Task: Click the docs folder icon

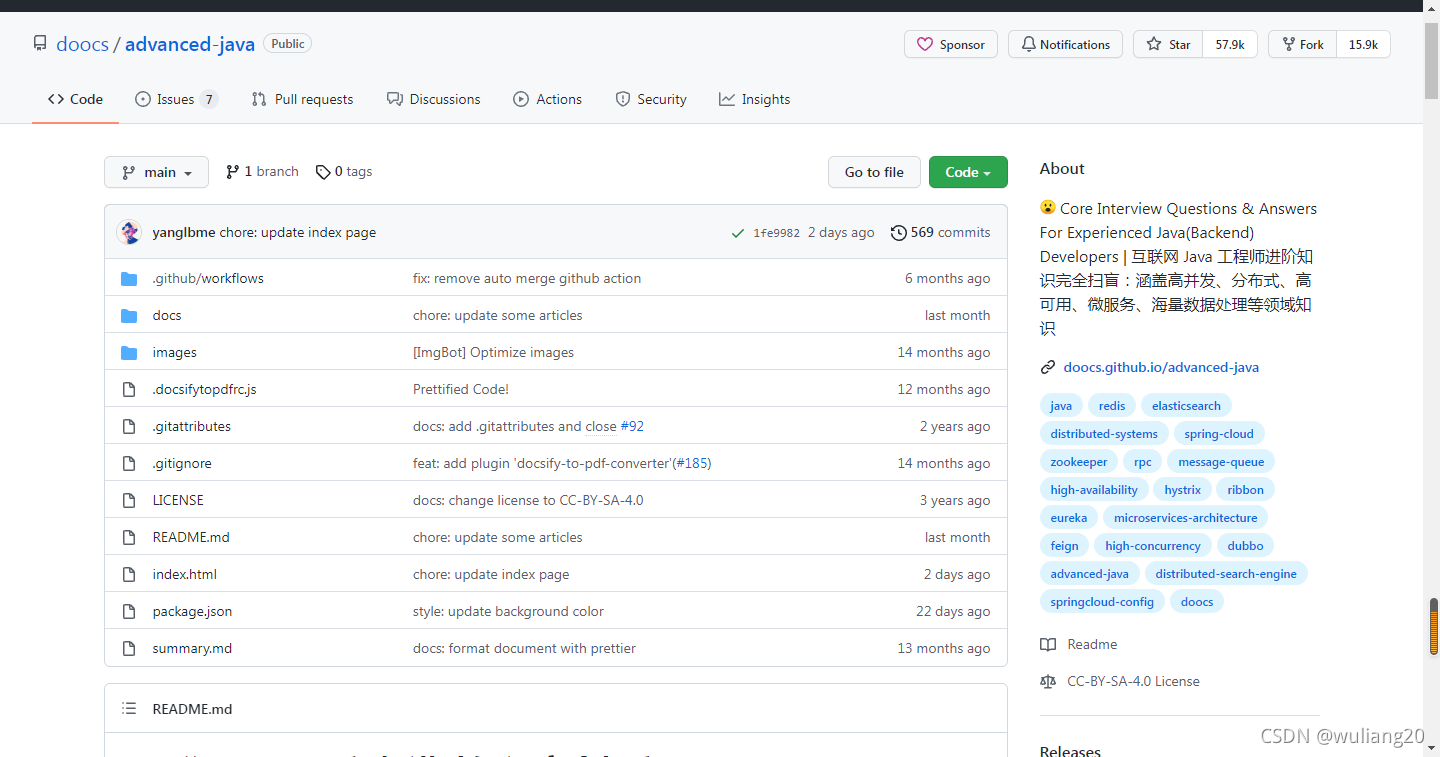Action: (x=129, y=315)
